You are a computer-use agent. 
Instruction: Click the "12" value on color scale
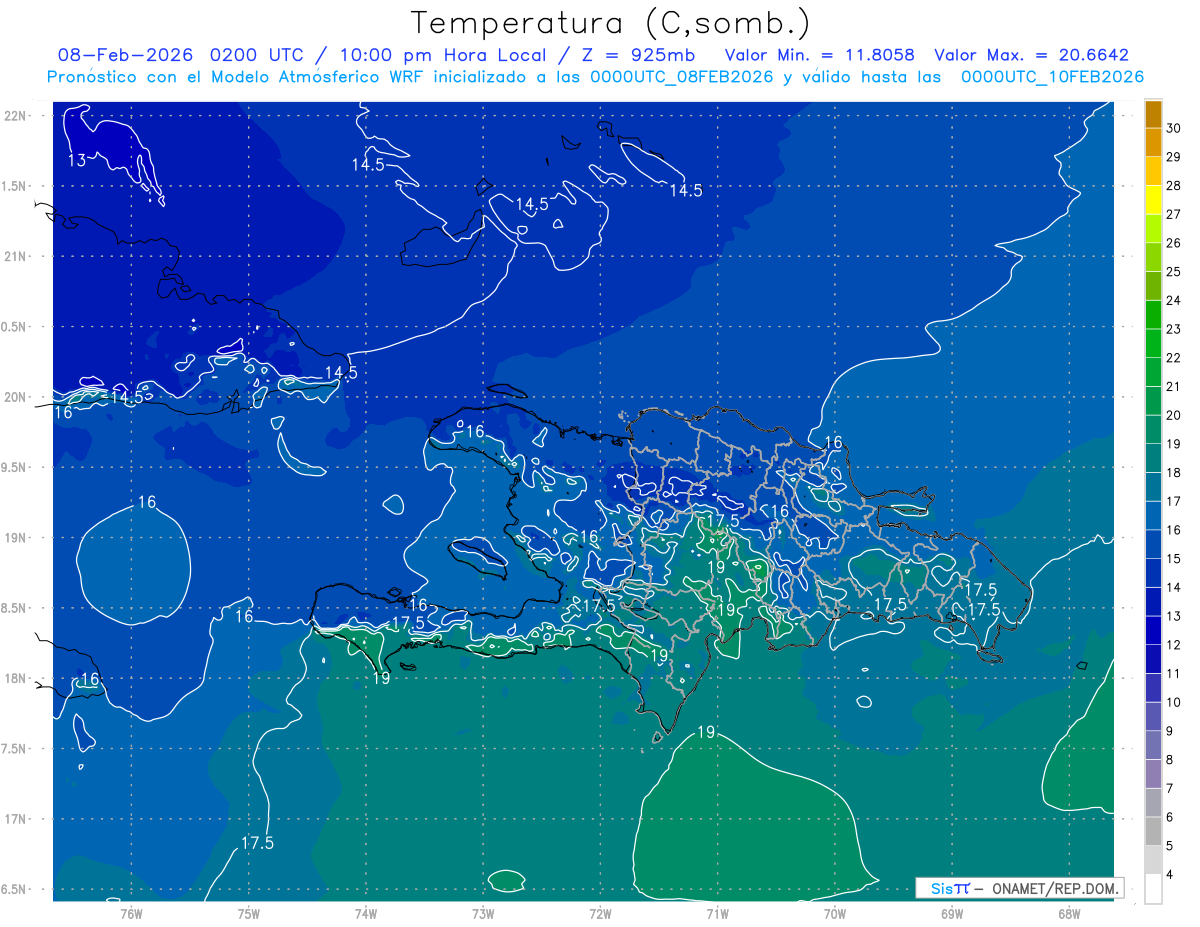(1175, 645)
